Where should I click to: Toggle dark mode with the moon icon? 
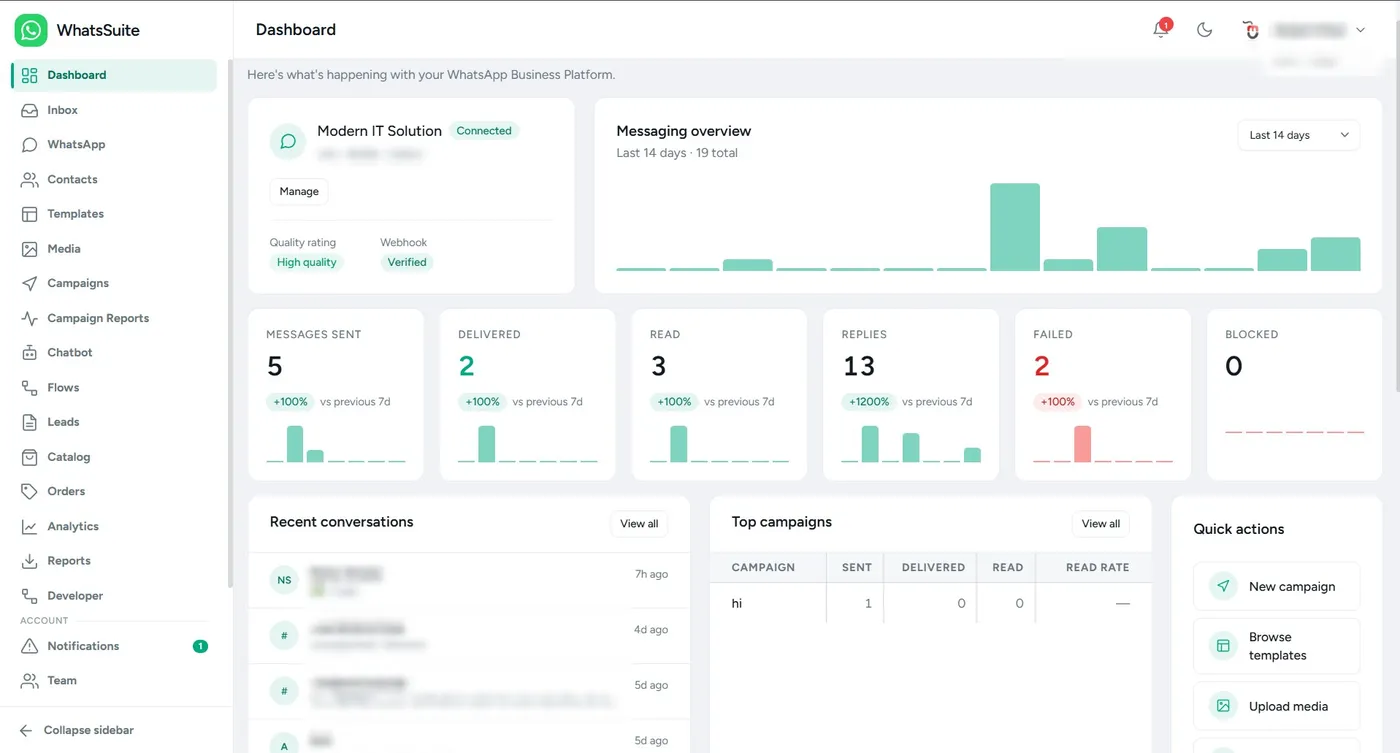[x=1205, y=30]
